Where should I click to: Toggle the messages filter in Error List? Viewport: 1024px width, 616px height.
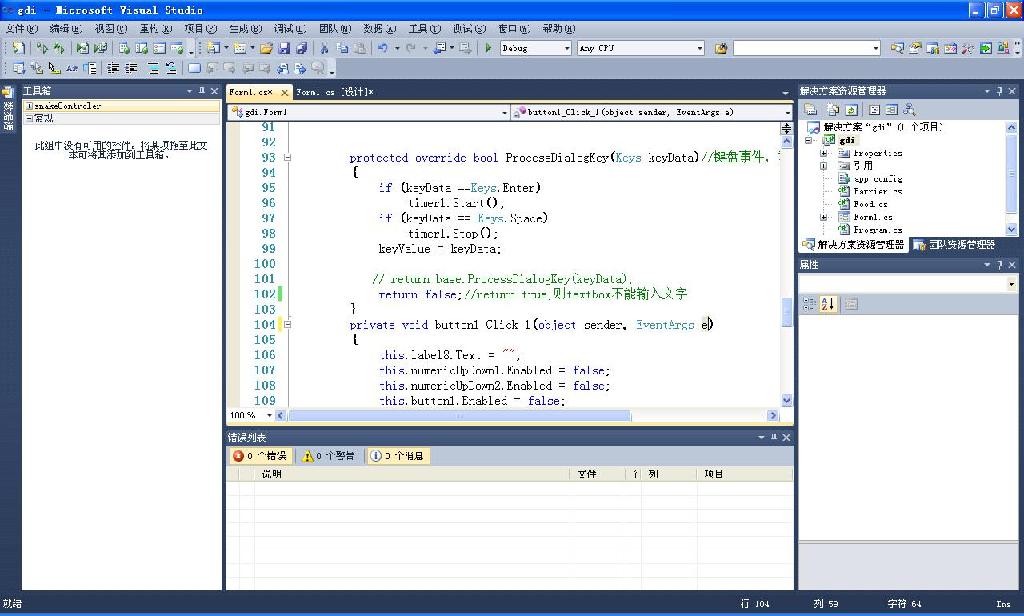click(397, 456)
